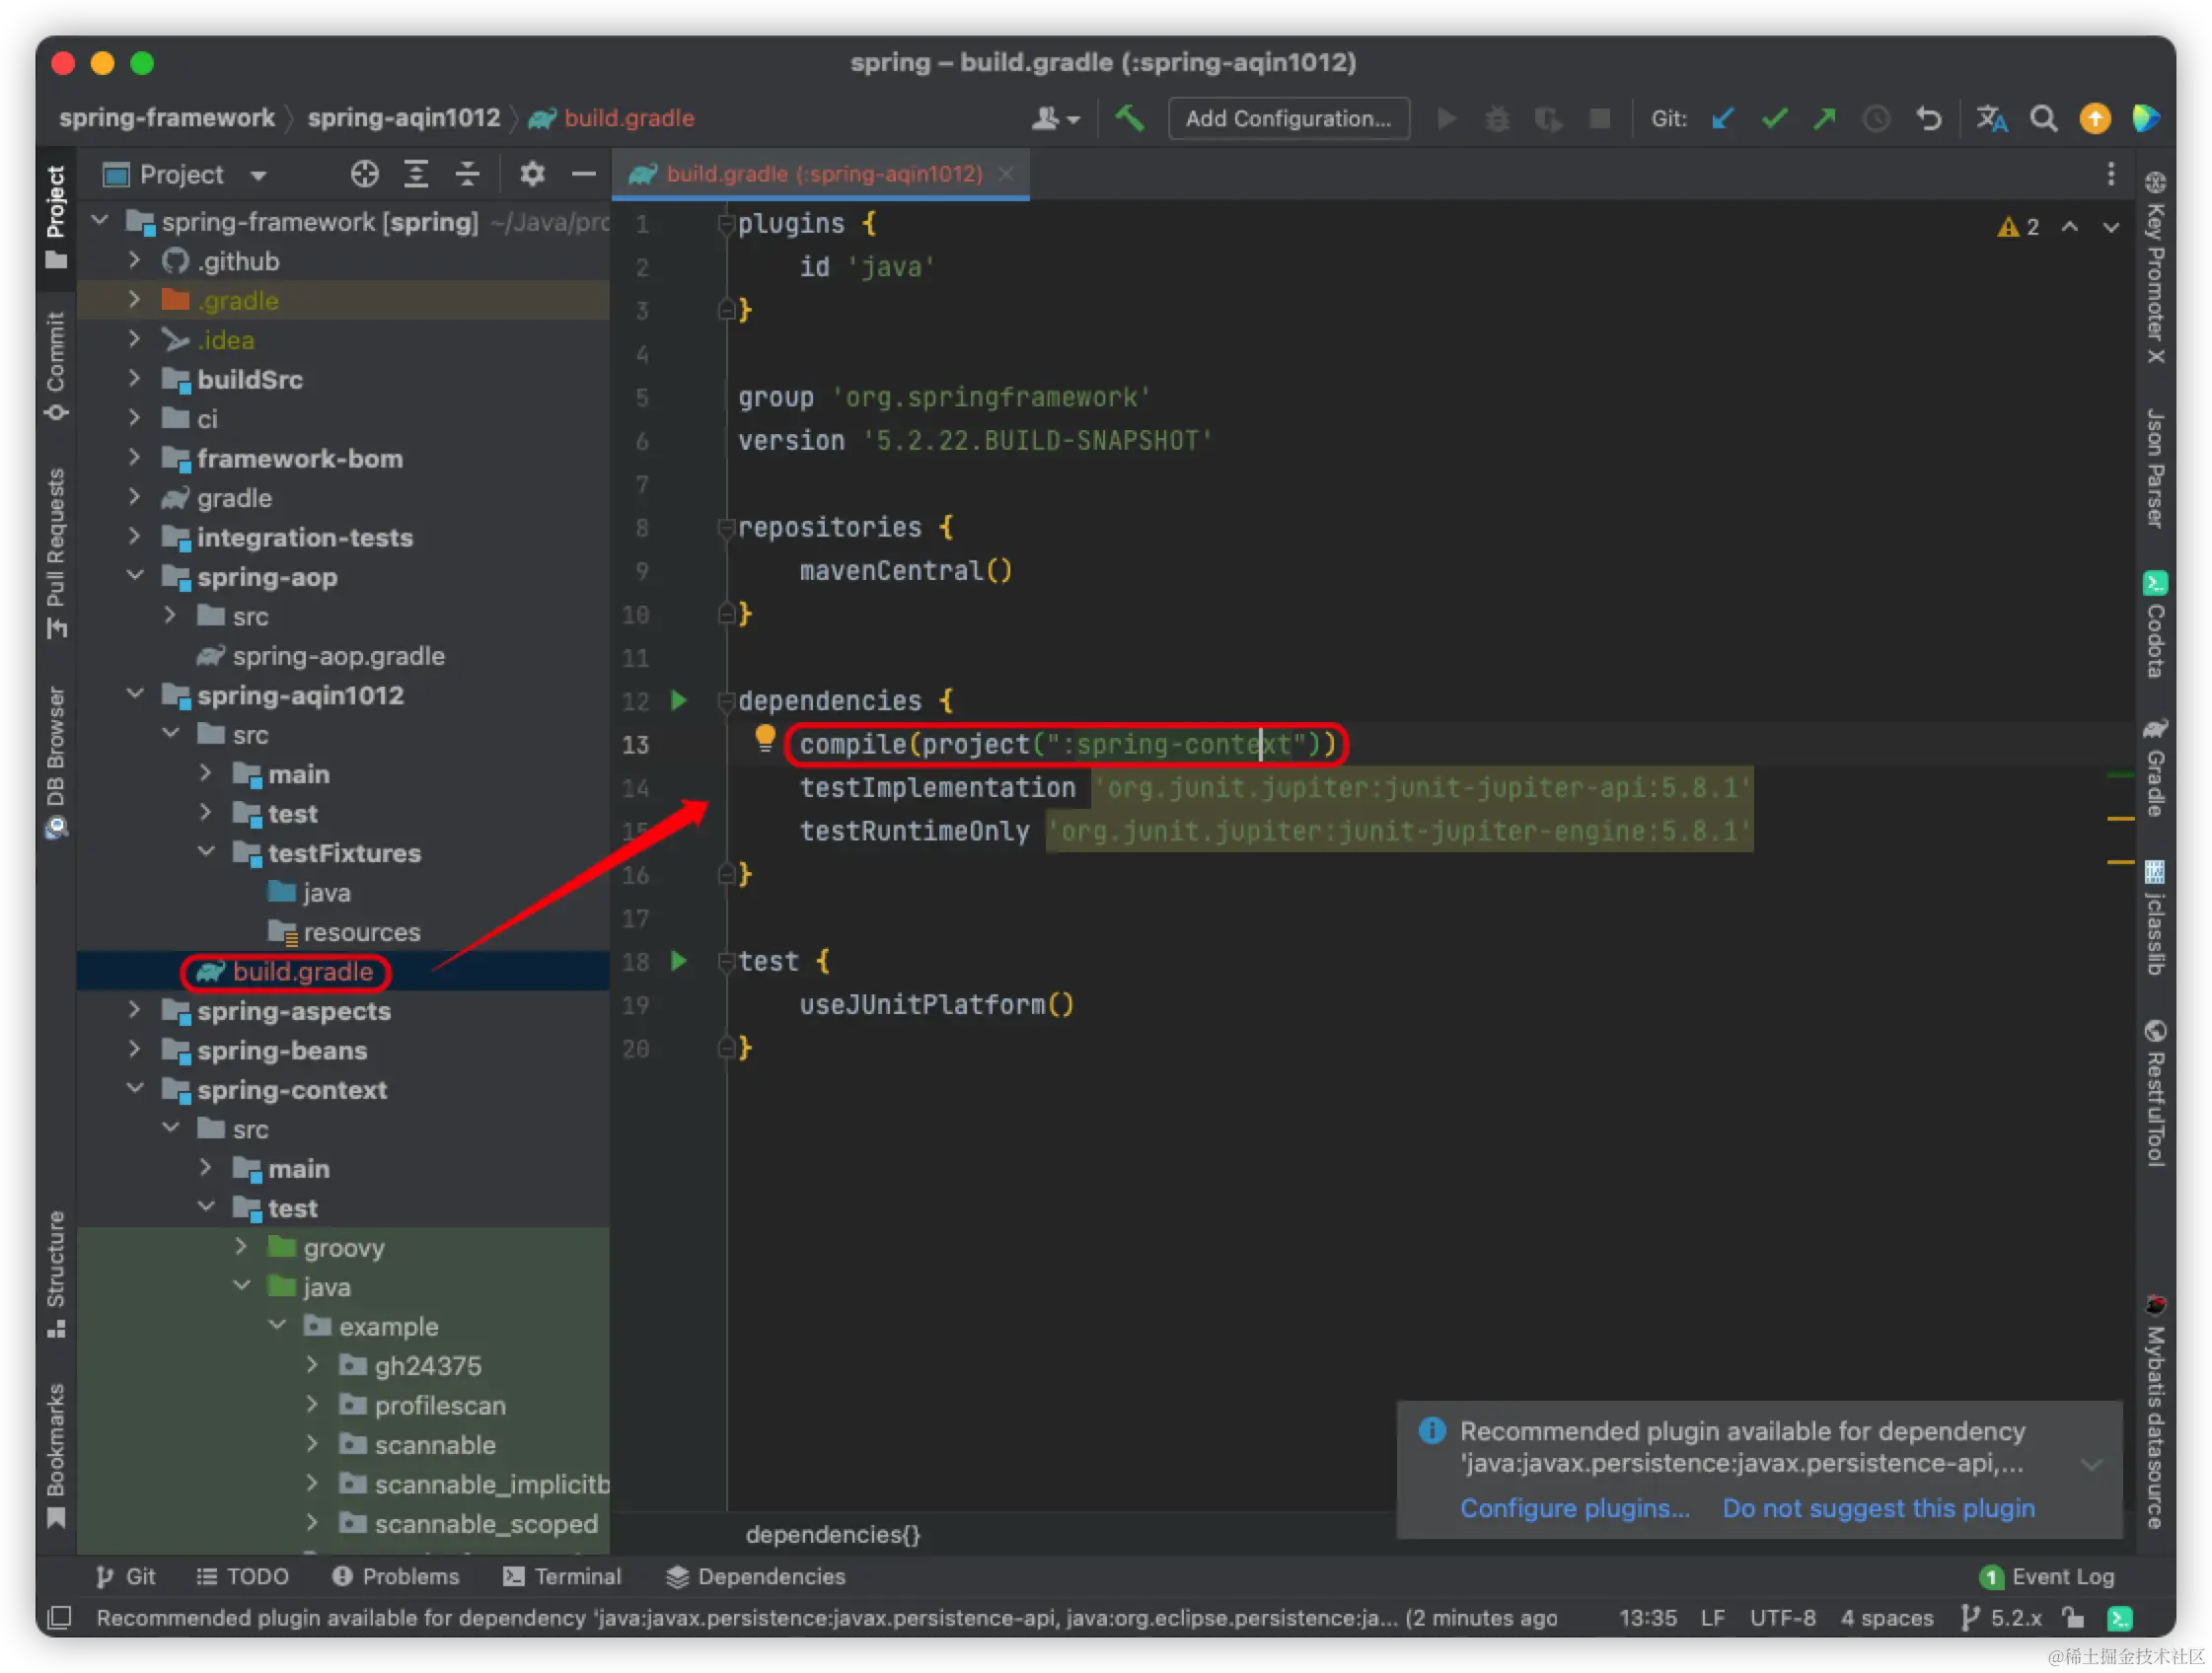2212x1673 pixels.
Task: Click Select Opened File target icon
Action: (365, 174)
